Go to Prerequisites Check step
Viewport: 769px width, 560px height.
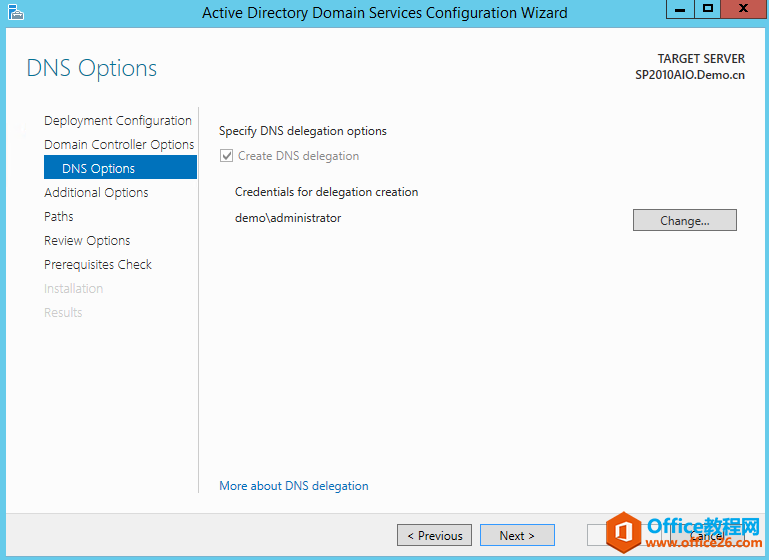(x=98, y=265)
